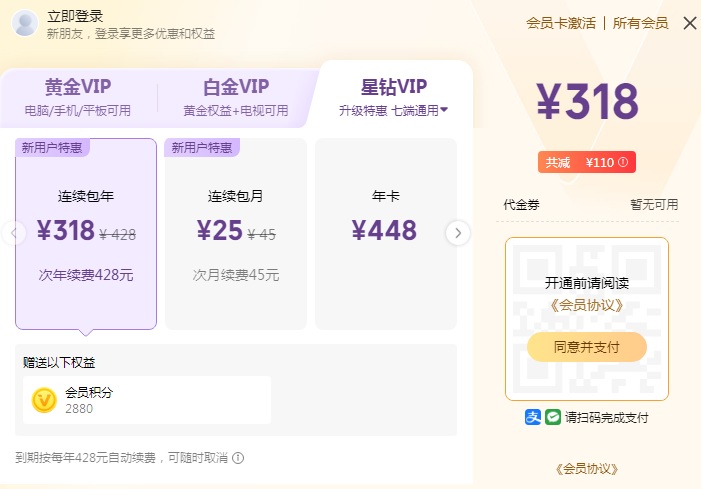This screenshot has height=489, width=701.
Task: Close the membership purchase dialog
Action: pos(690,23)
